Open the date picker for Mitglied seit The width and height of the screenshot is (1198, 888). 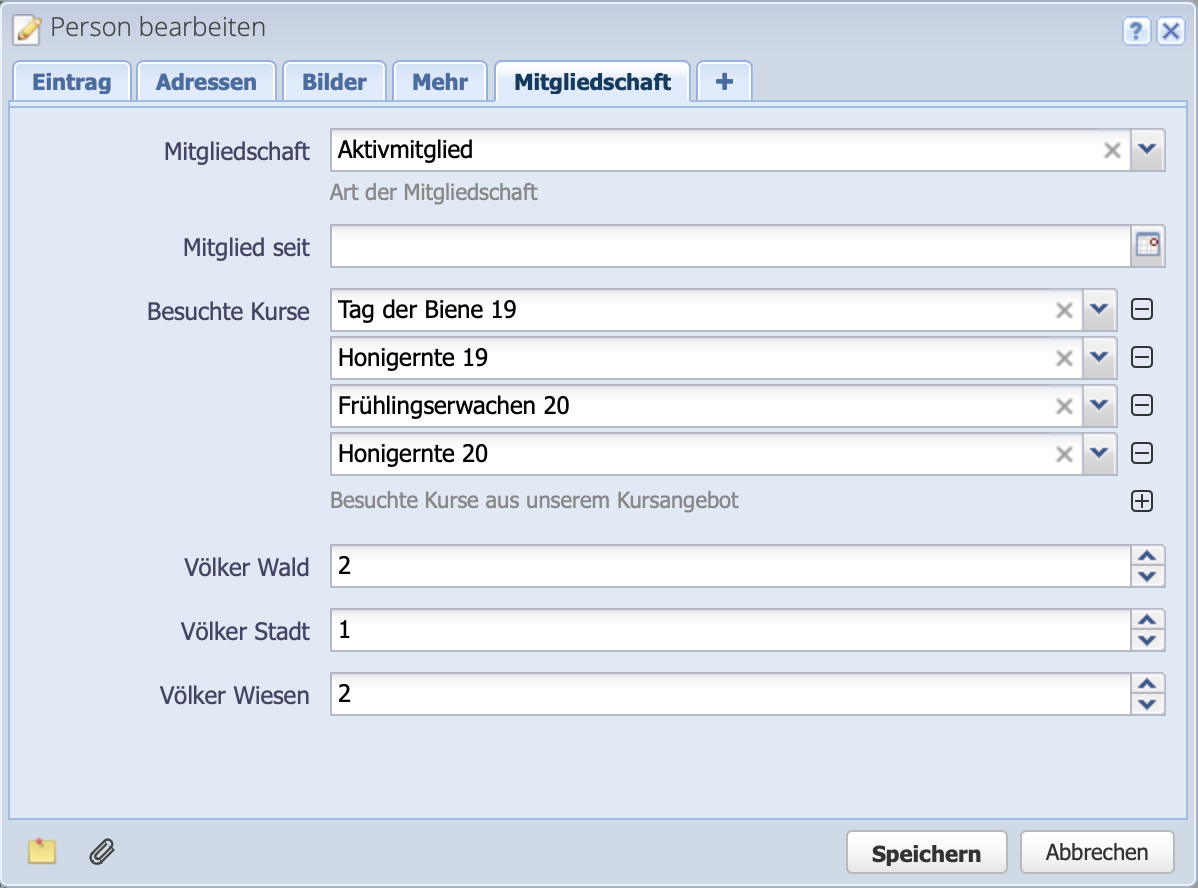coord(1146,246)
